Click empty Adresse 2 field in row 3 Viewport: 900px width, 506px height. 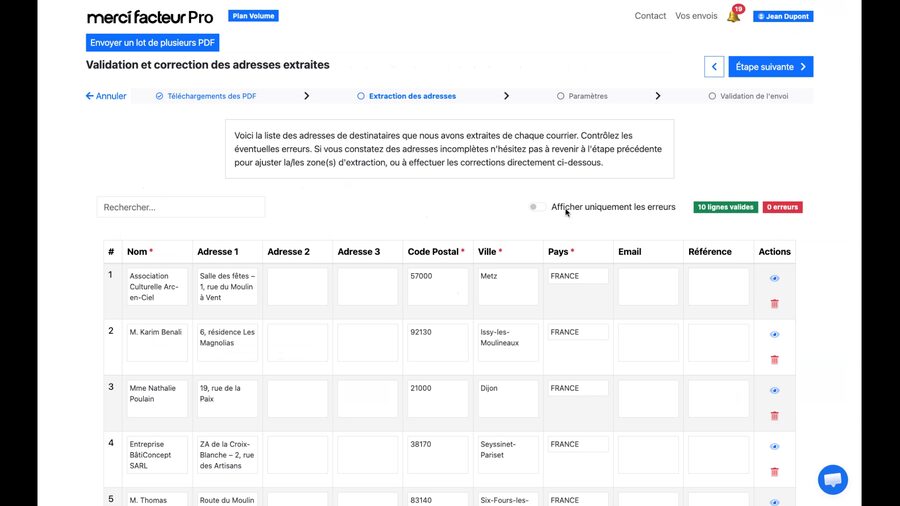tap(297, 399)
